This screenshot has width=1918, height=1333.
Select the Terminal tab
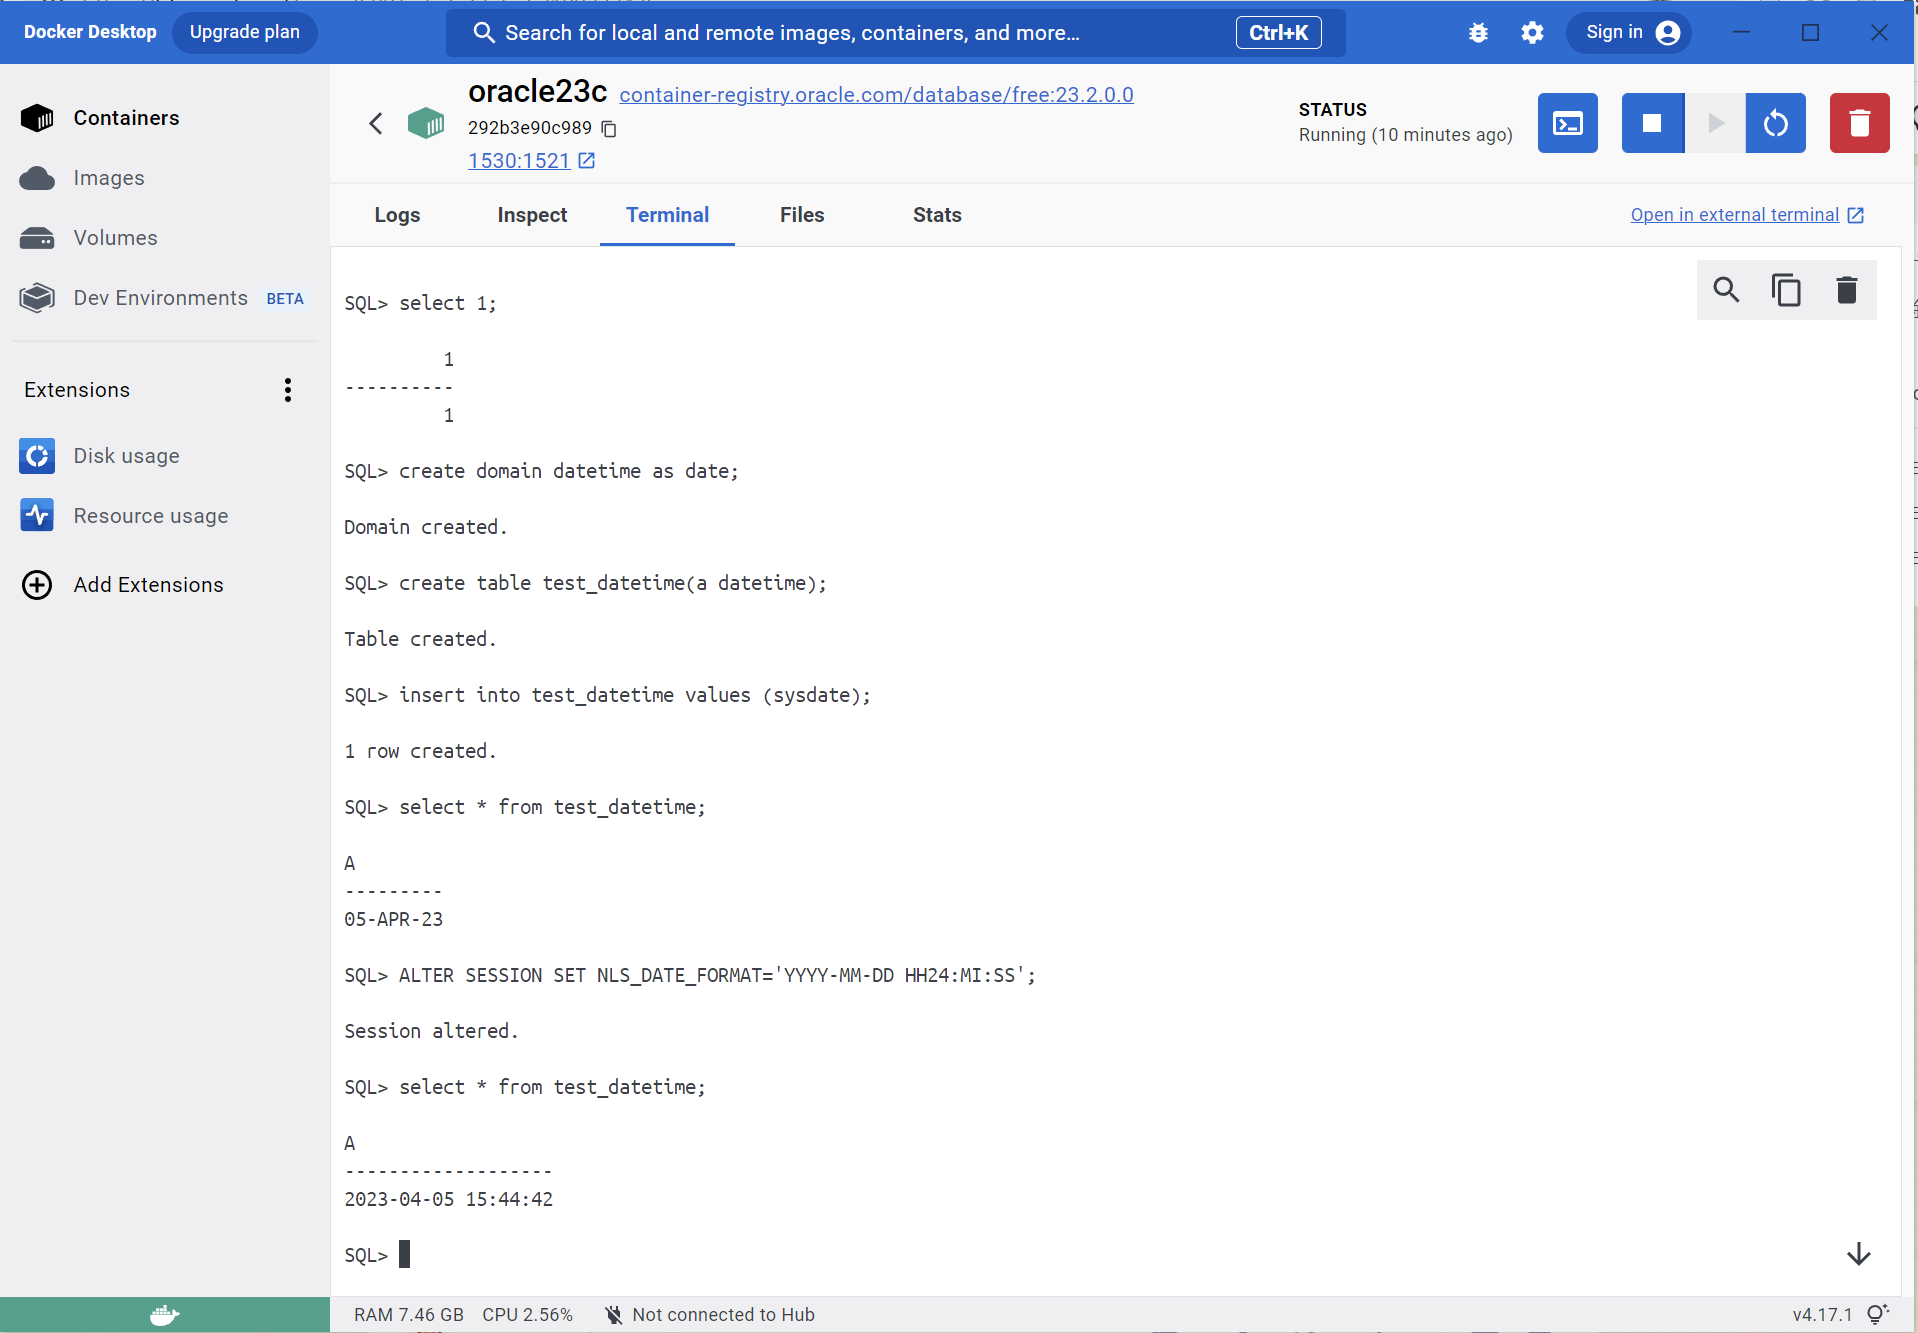(x=667, y=215)
